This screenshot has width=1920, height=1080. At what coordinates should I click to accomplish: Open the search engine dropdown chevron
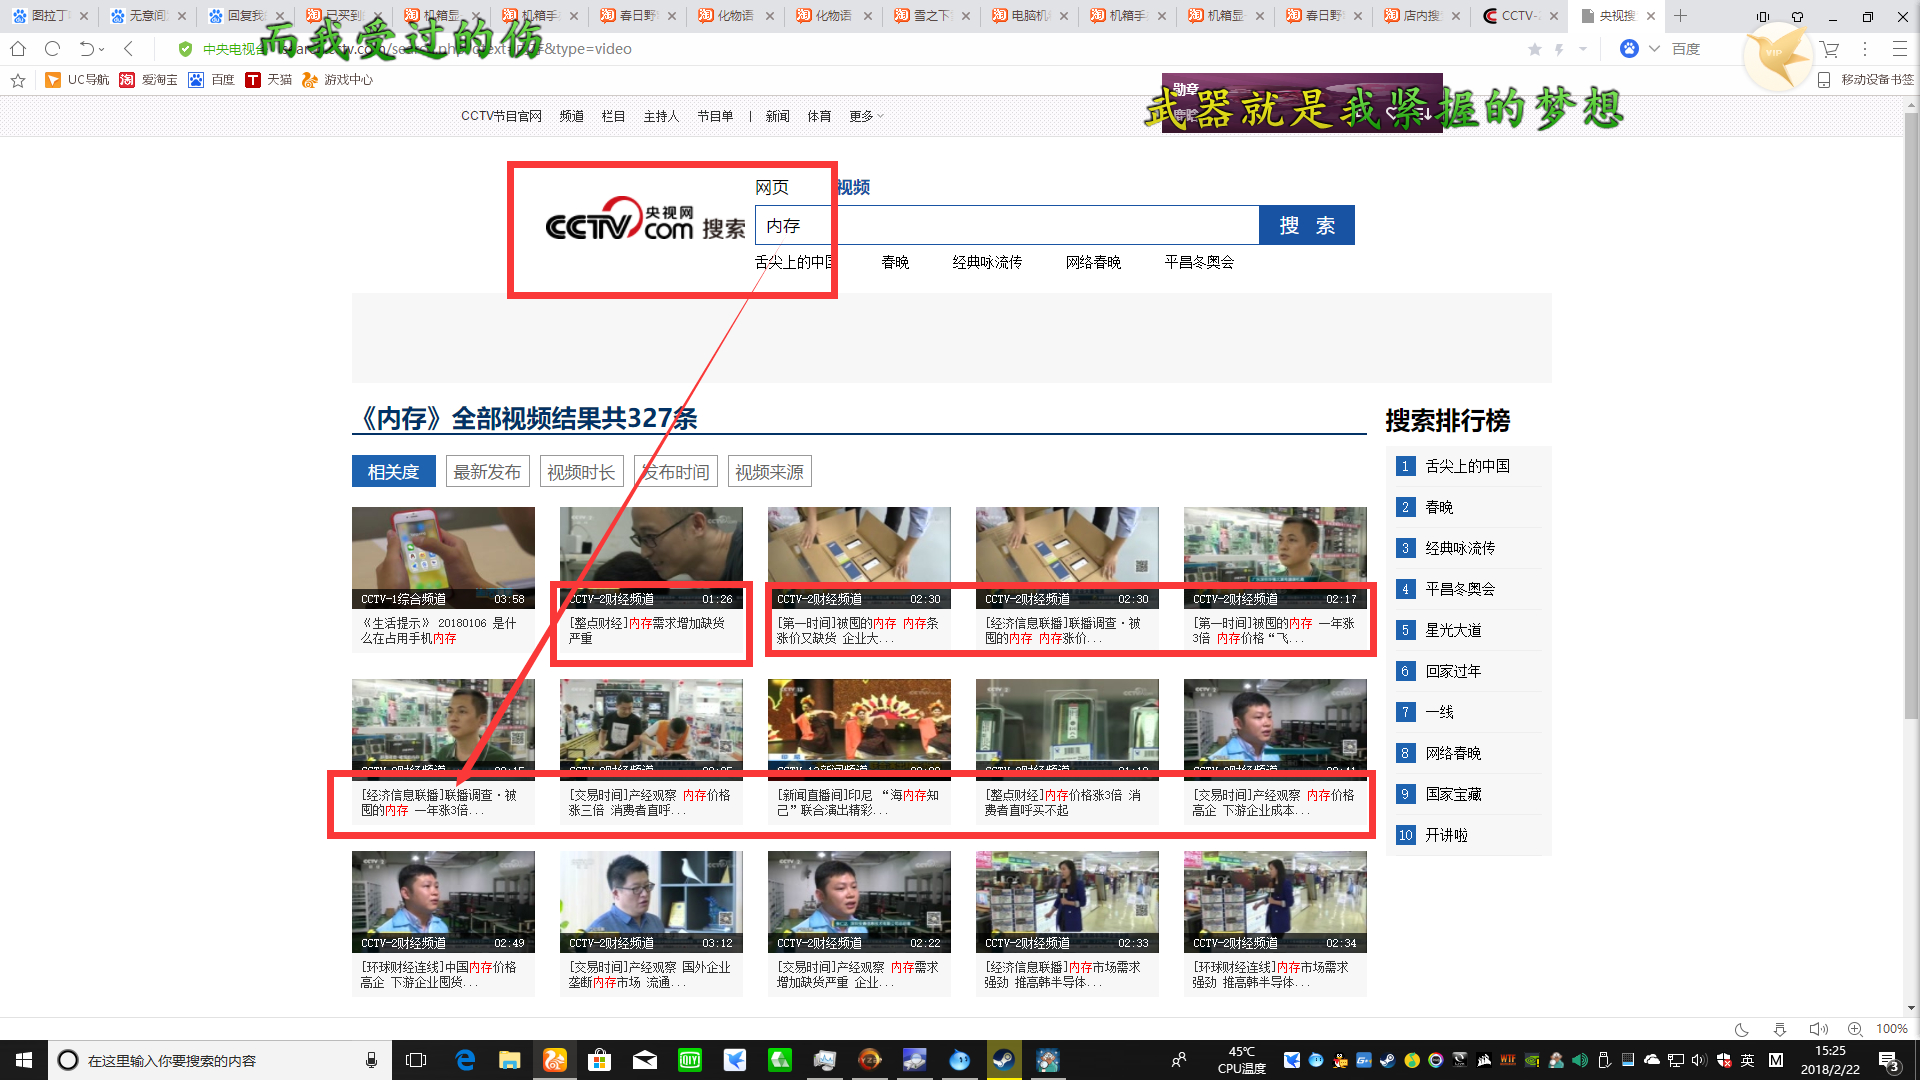click(1654, 49)
